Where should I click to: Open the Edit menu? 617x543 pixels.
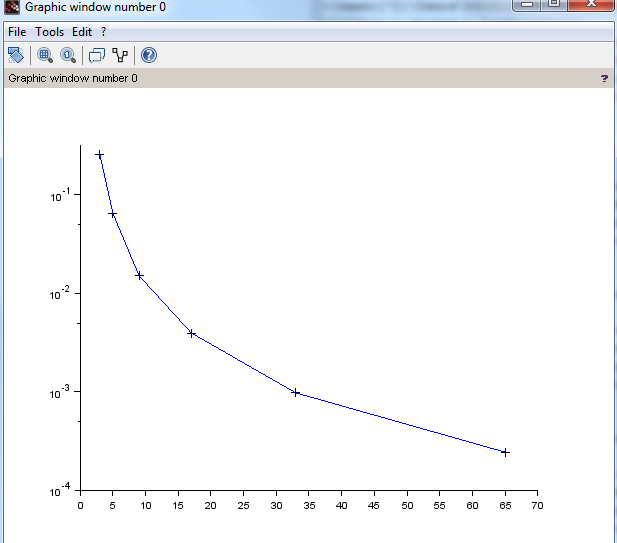coord(82,32)
